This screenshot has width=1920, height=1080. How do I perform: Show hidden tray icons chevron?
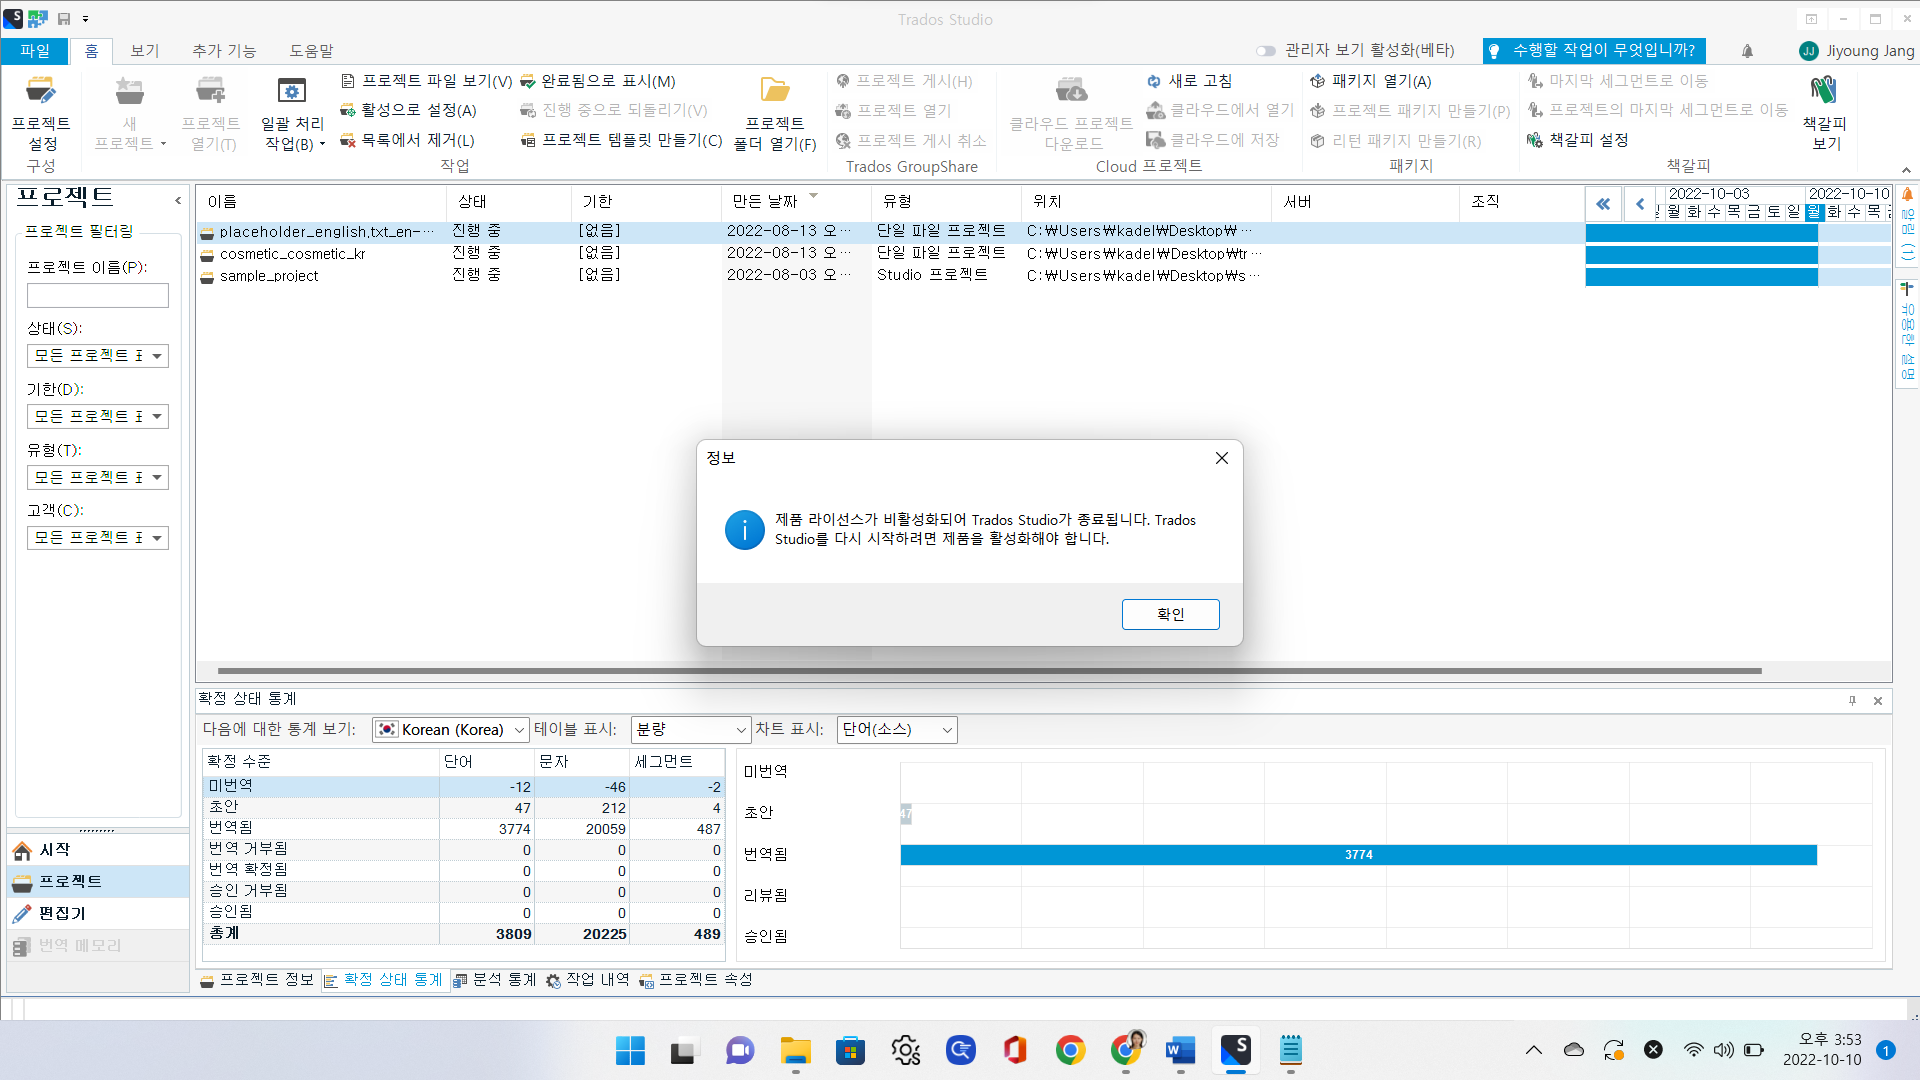pos(1533,1050)
